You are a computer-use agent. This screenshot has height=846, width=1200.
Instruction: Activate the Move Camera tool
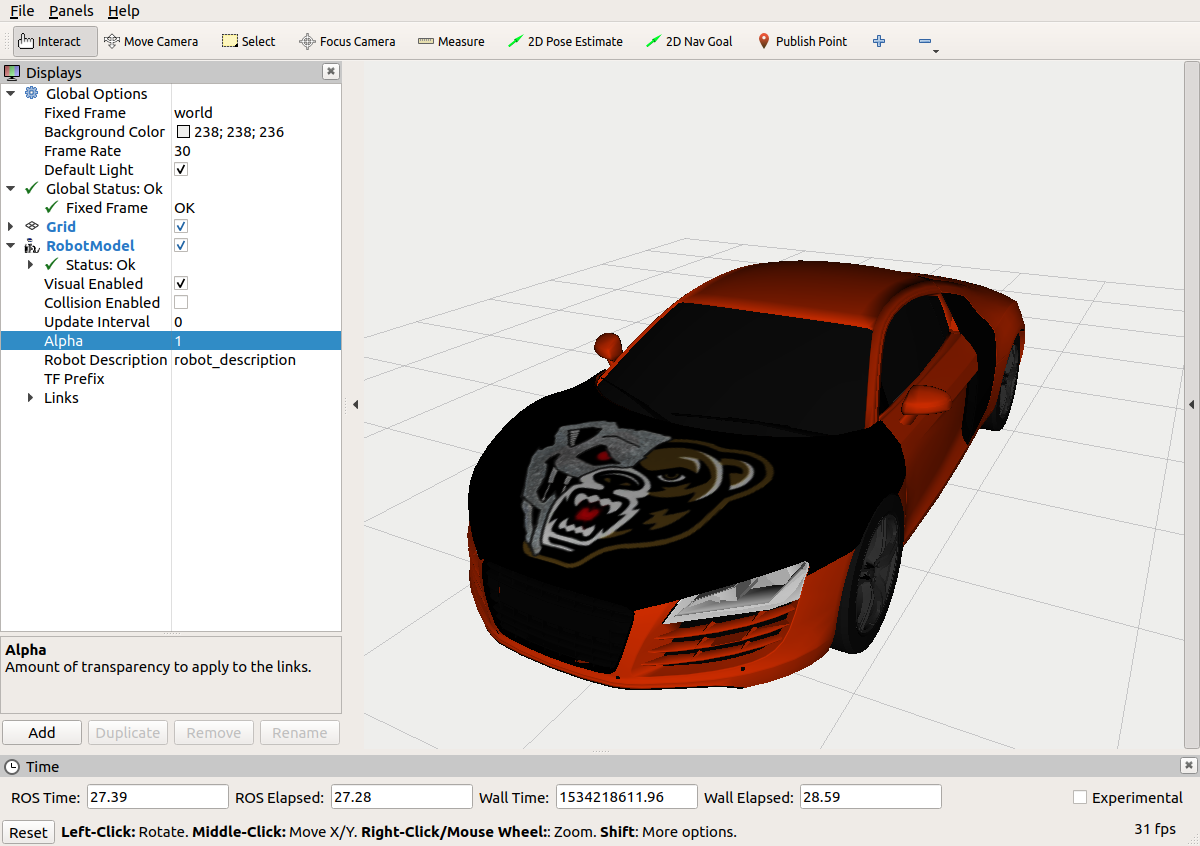(151, 41)
